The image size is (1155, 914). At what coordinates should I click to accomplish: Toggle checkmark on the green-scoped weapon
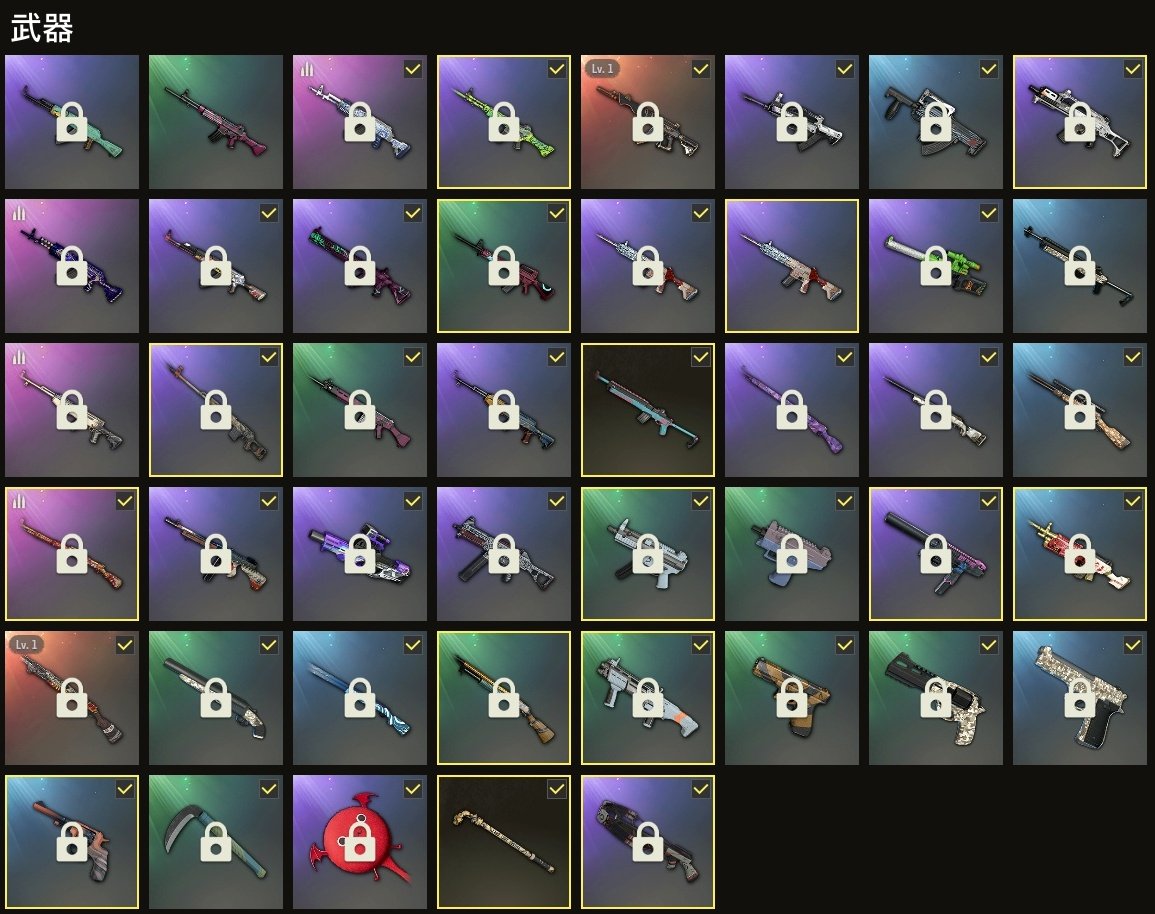989,213
